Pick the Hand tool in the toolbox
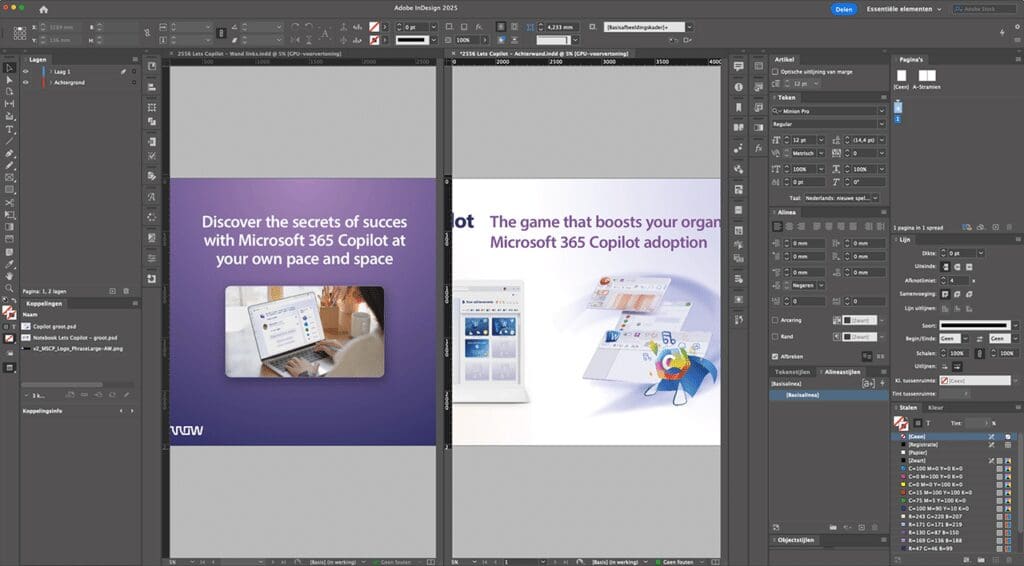Image resolution: width=1024 pixels, height=566 pixels. (x=10, y=274)
